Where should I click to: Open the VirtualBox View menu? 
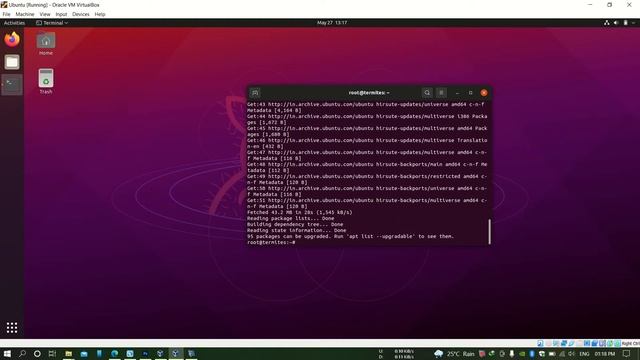[x=45, y=14]
